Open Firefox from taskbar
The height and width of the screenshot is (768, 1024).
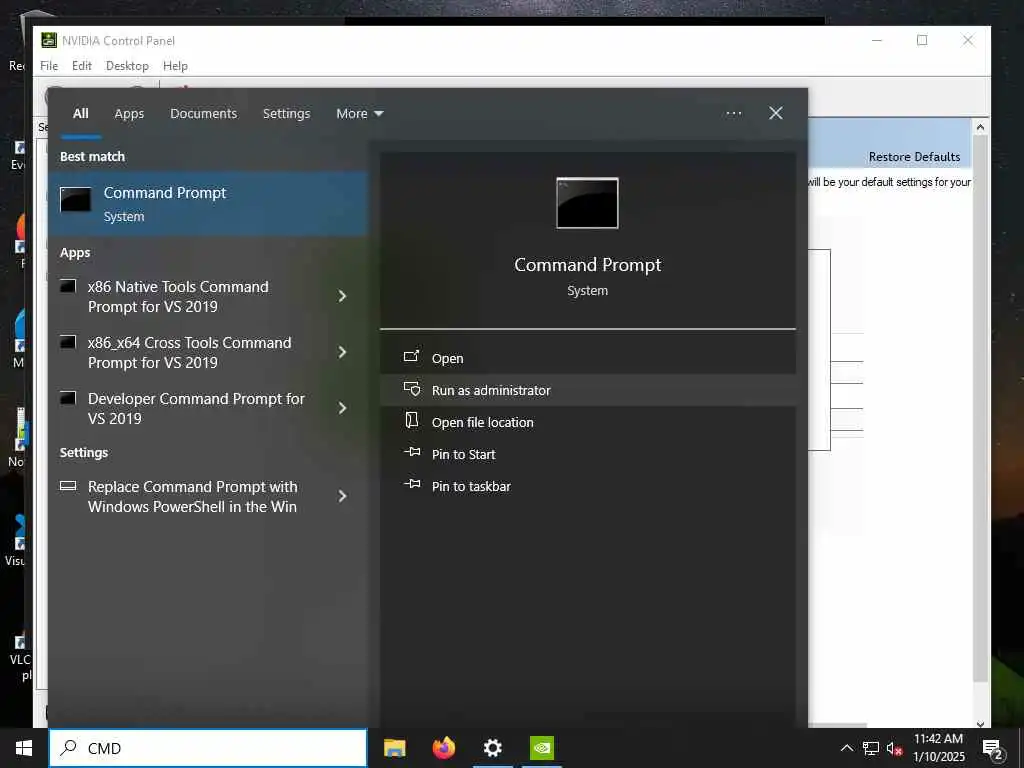[444, 748]
